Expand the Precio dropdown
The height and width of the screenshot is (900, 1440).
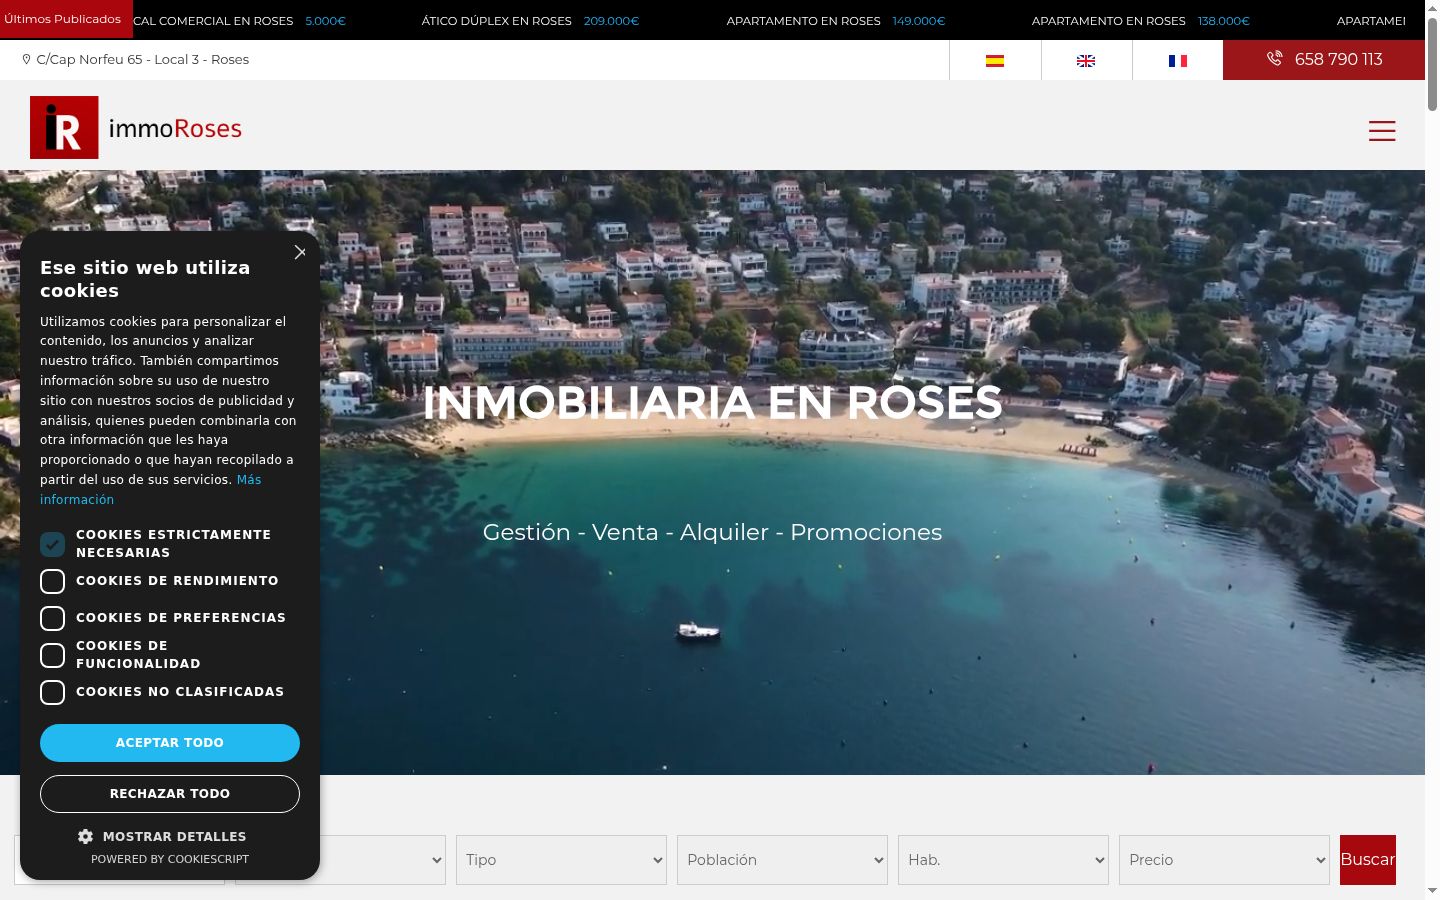coord(1224,860)
